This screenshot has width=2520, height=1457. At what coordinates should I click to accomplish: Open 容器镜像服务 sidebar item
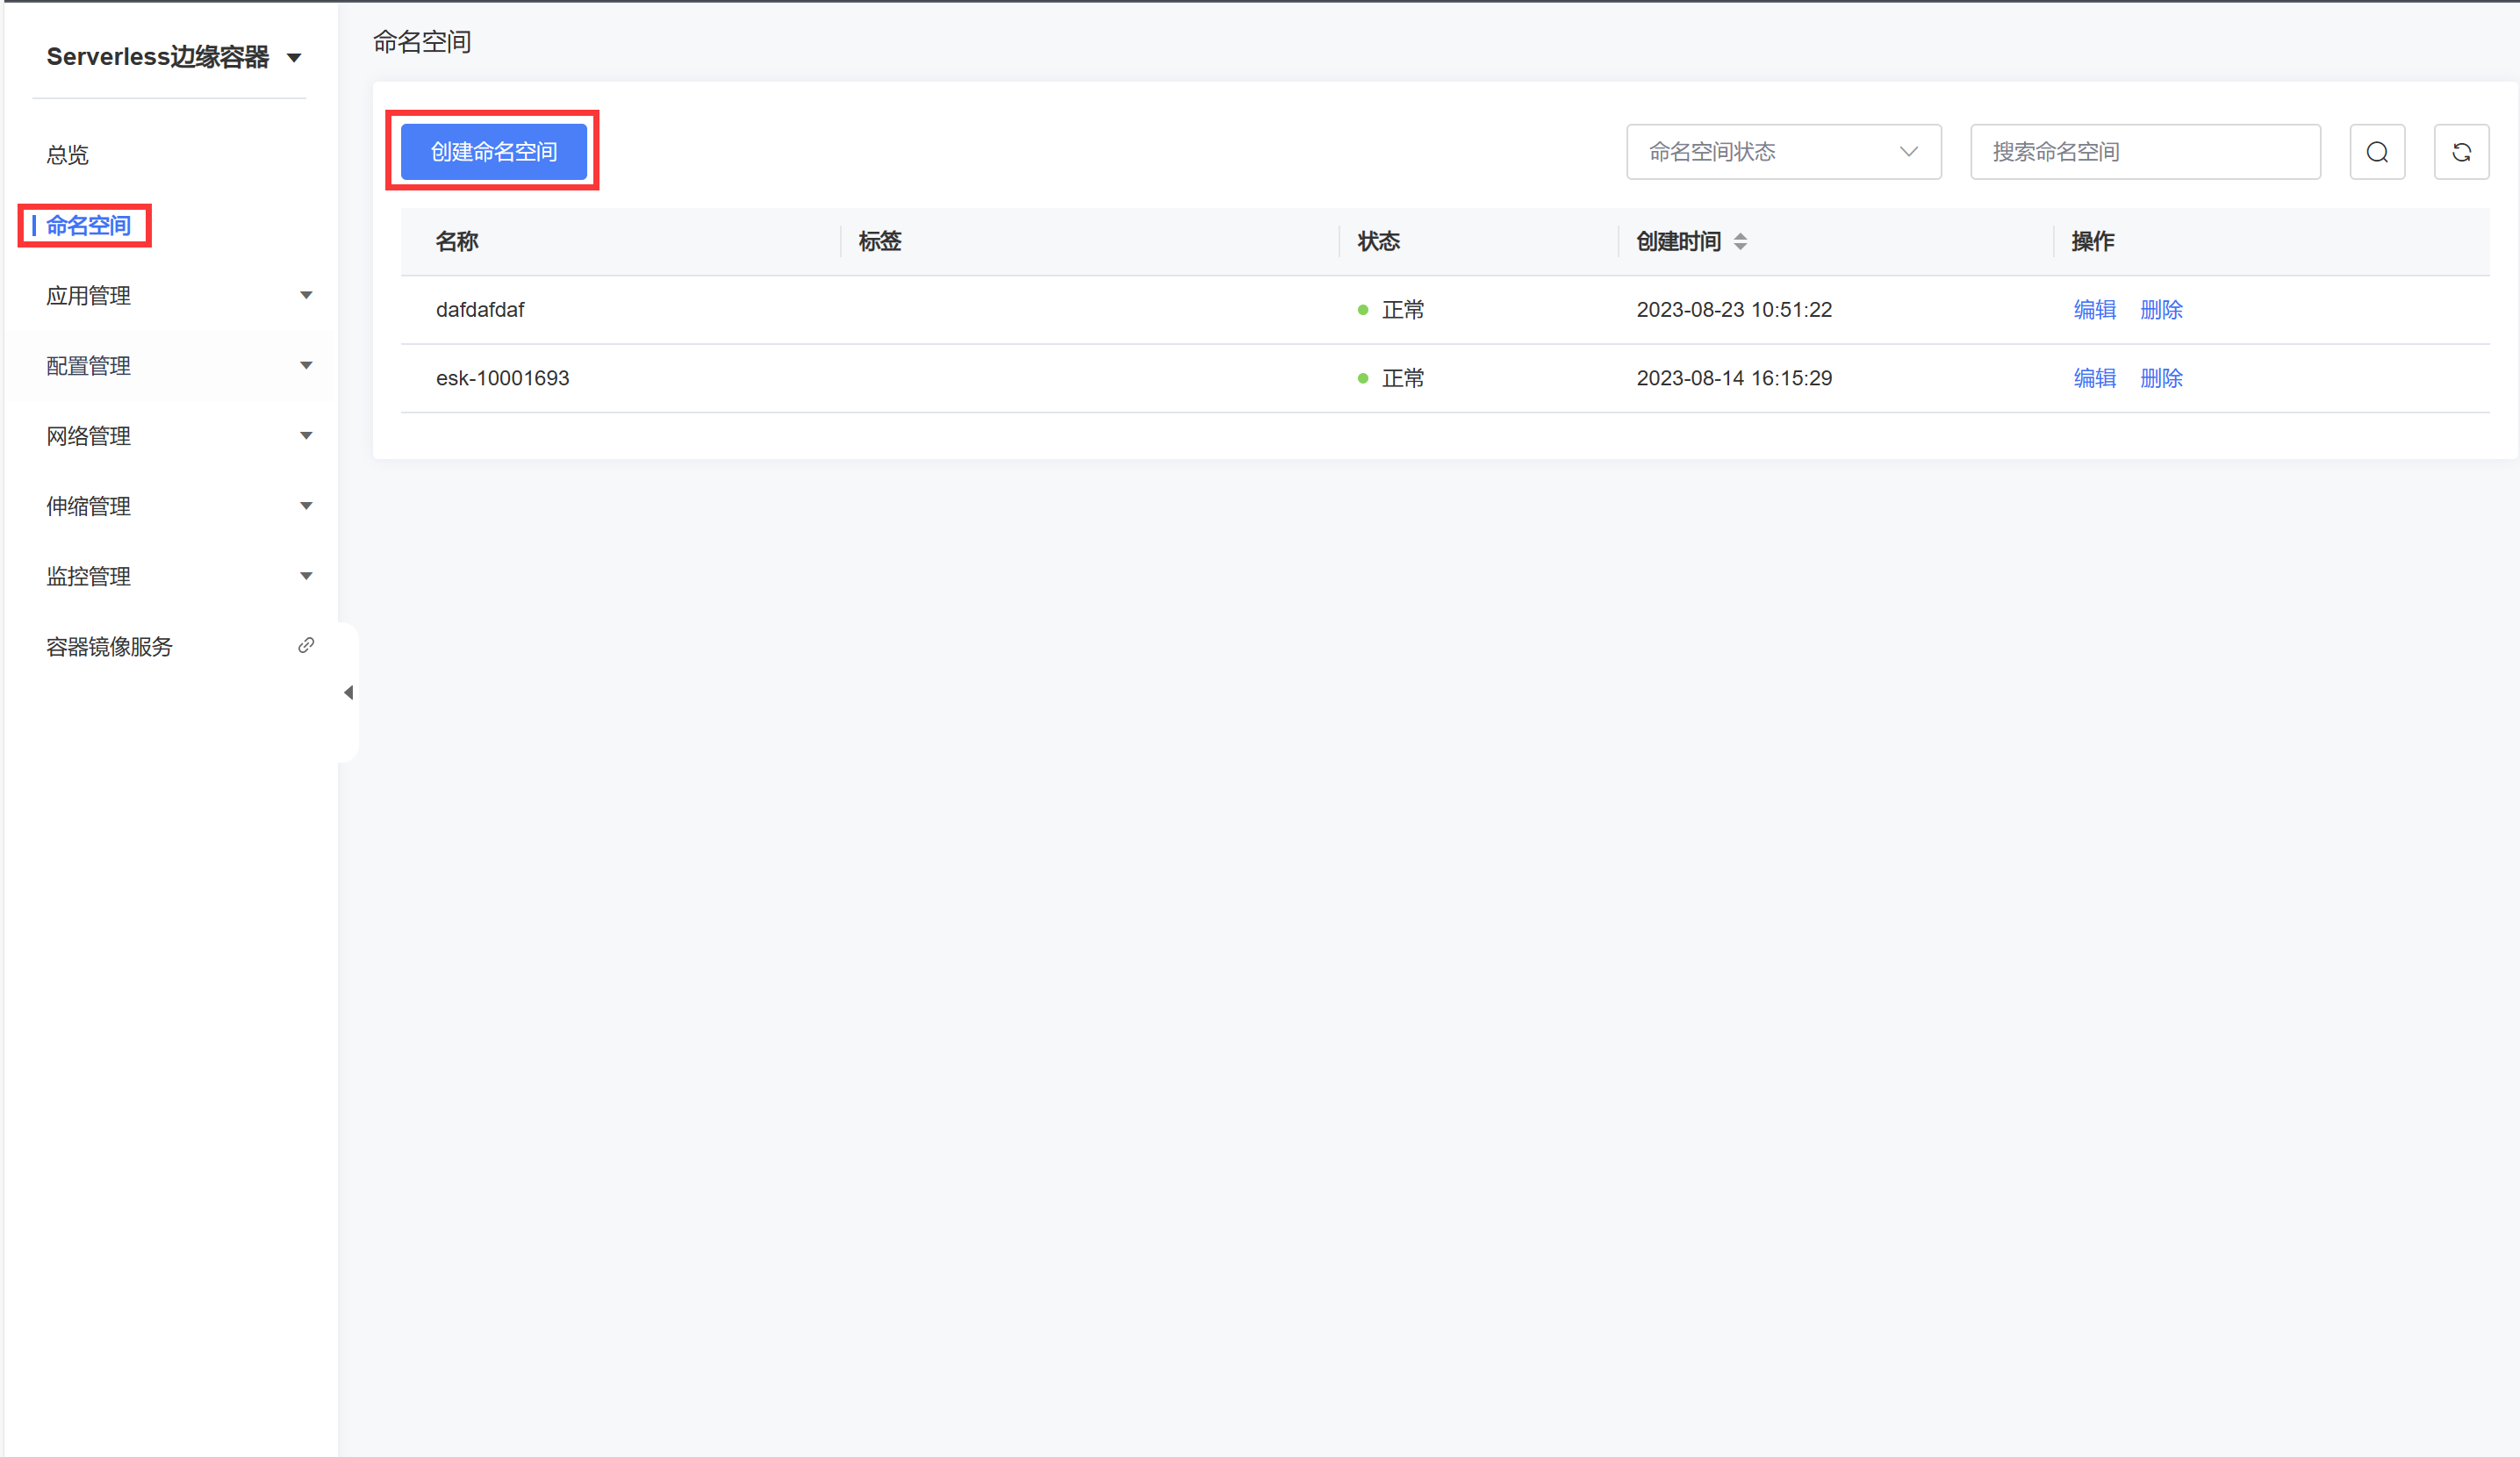click(x=109, y=646)
